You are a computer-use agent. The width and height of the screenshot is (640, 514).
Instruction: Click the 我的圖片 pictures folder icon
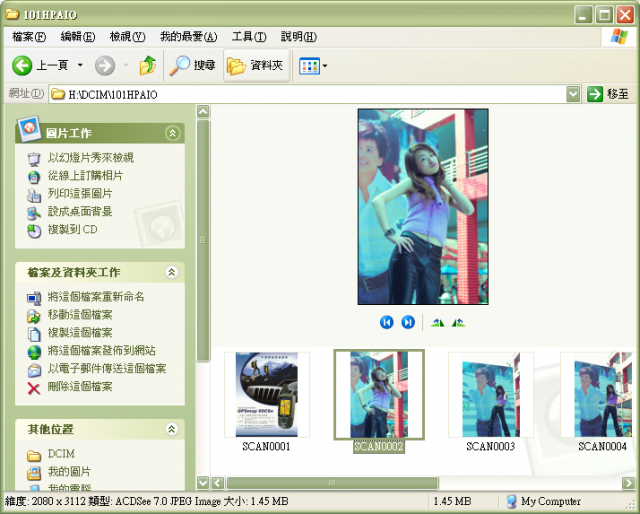(34, 473)
